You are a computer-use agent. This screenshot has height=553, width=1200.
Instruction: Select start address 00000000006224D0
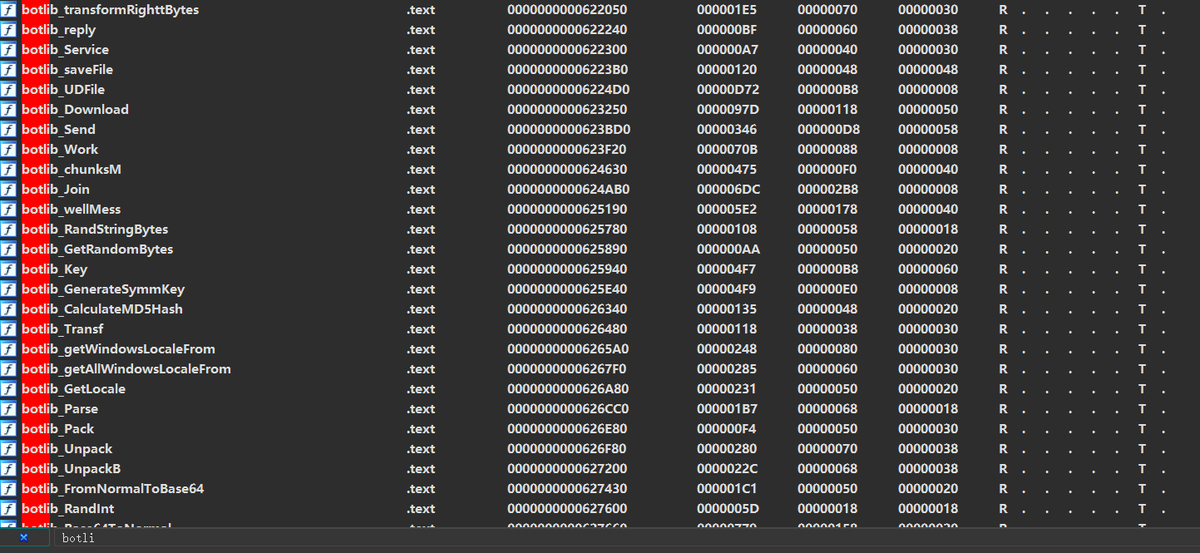[568, 89]
